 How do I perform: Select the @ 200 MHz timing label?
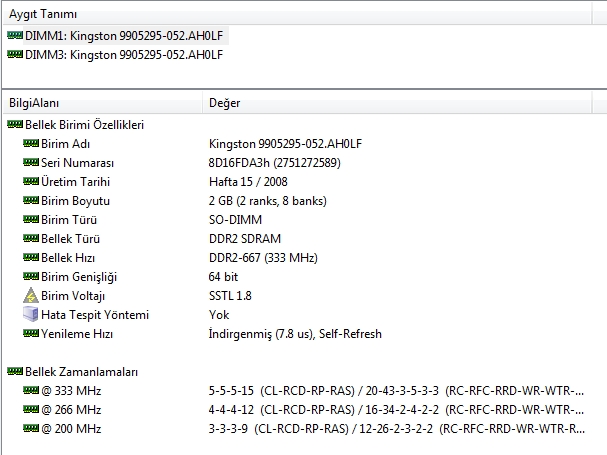point(71,428)
